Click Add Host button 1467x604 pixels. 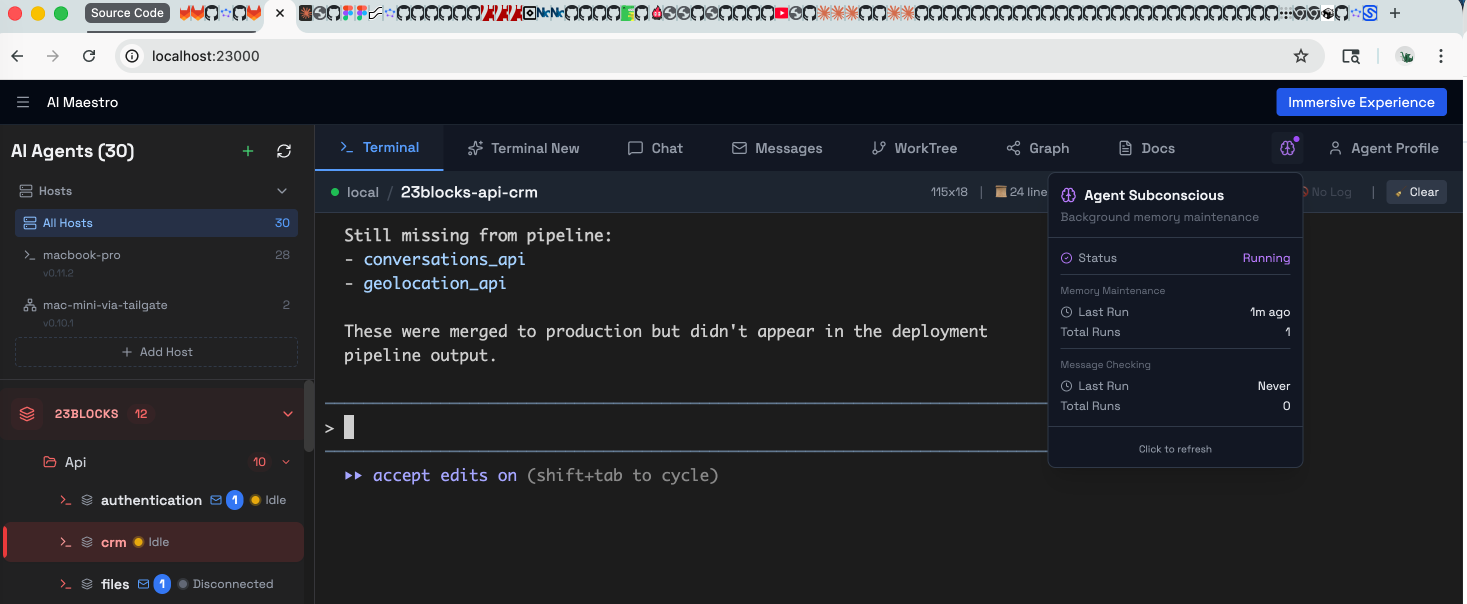156,352
